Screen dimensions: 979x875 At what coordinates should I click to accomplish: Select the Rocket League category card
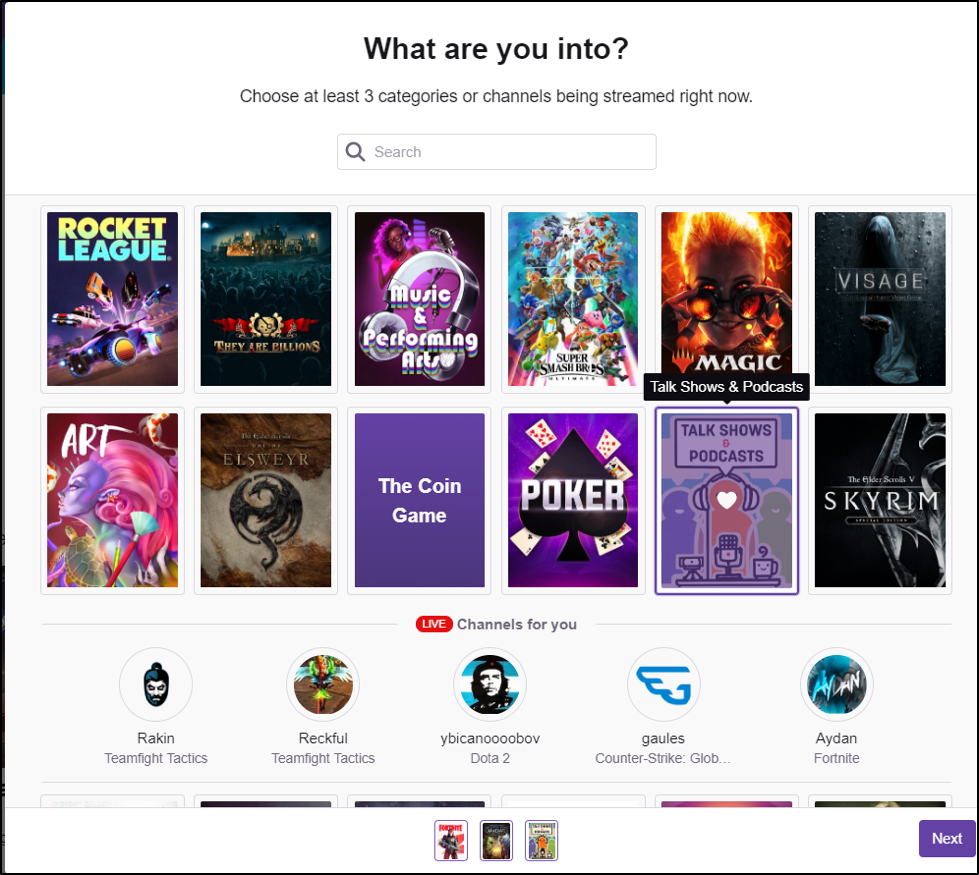tap(112, 299)
